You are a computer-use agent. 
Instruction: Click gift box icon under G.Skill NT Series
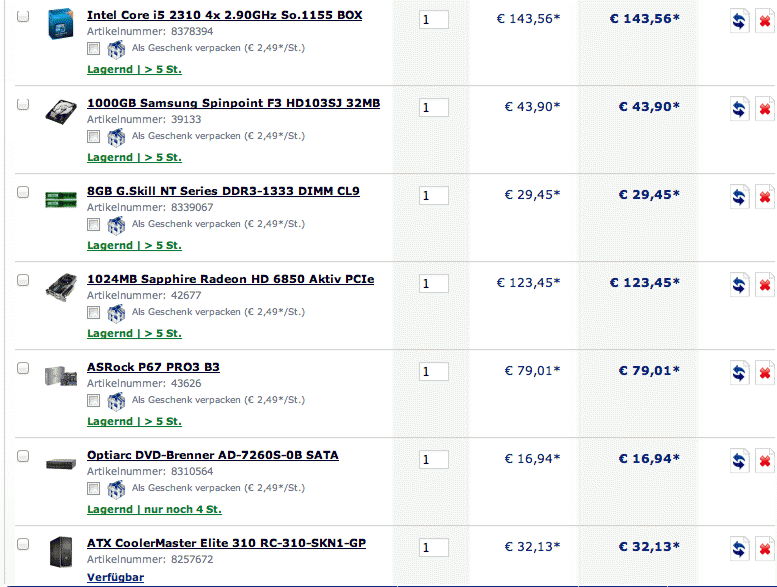pyautogui.click(x=116, y=225)
